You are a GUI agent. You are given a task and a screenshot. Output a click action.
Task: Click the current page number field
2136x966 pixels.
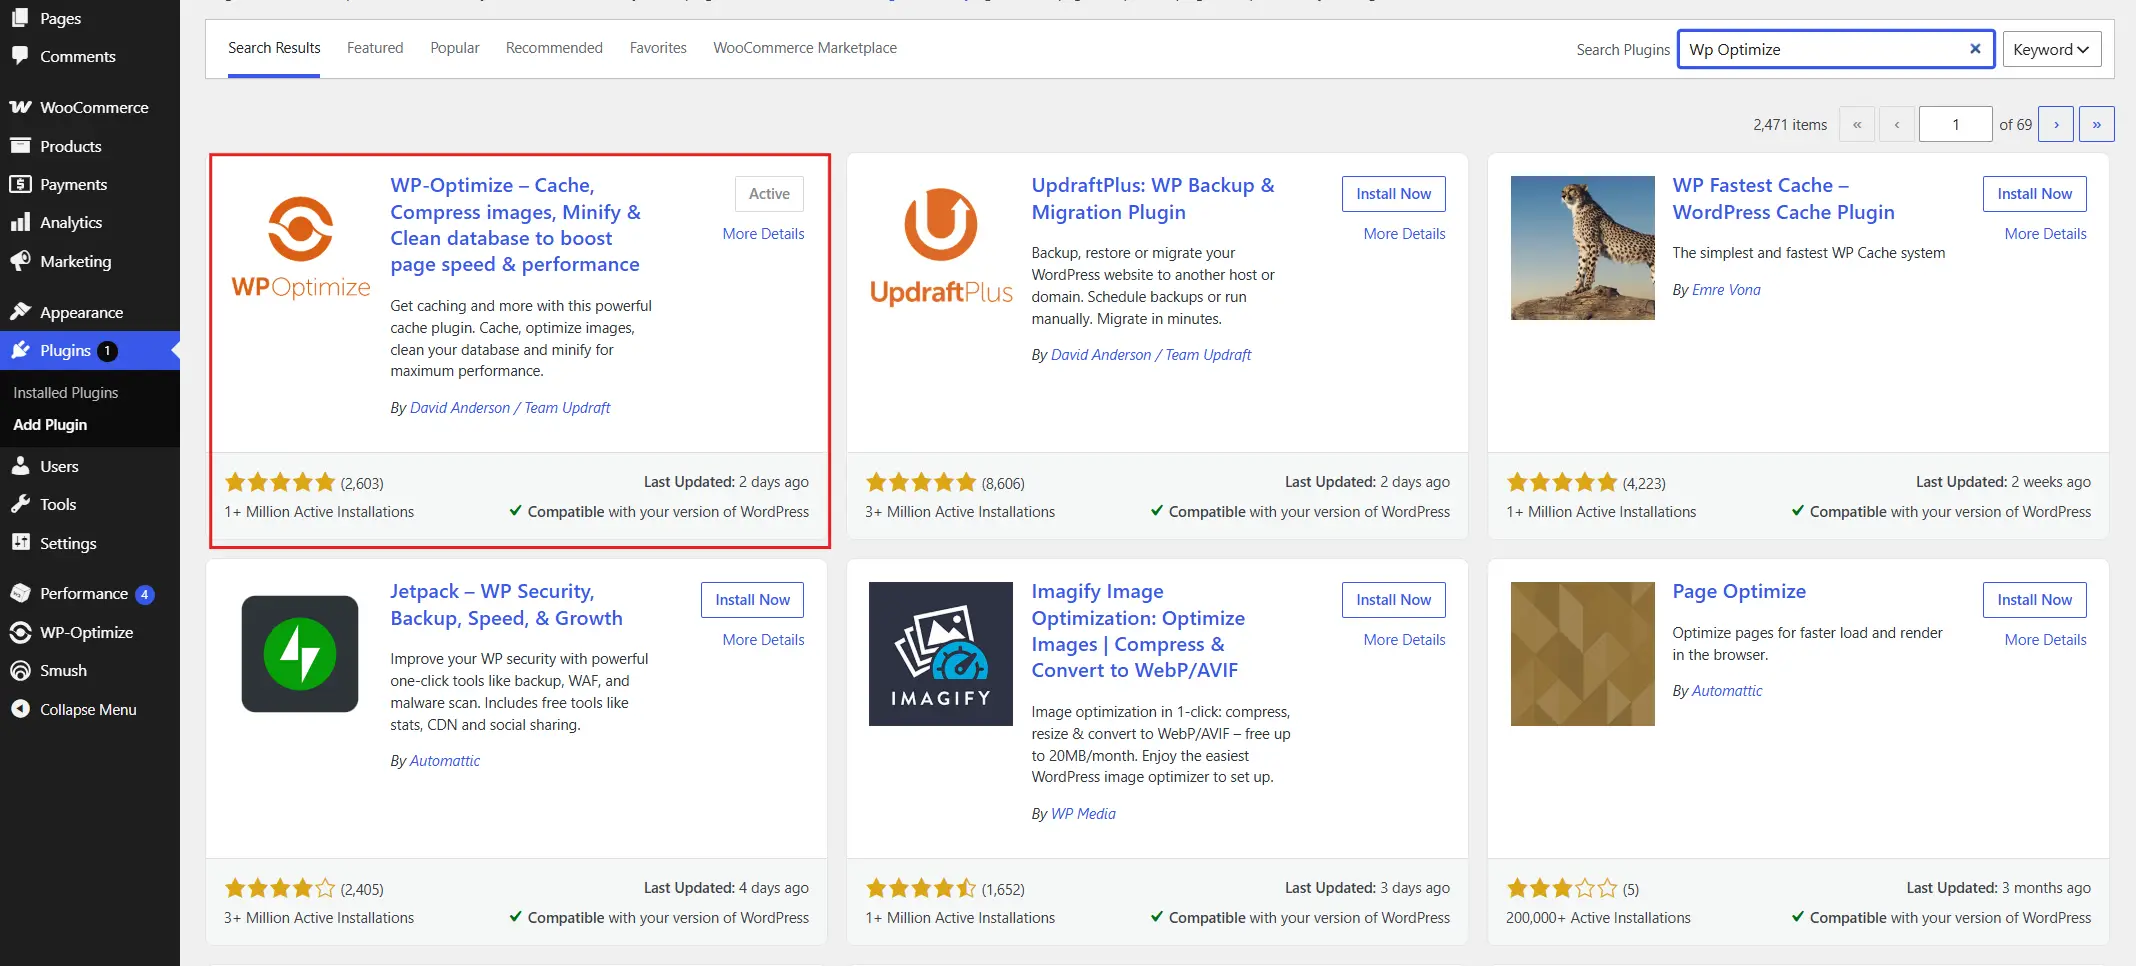tap(1955, 124)
